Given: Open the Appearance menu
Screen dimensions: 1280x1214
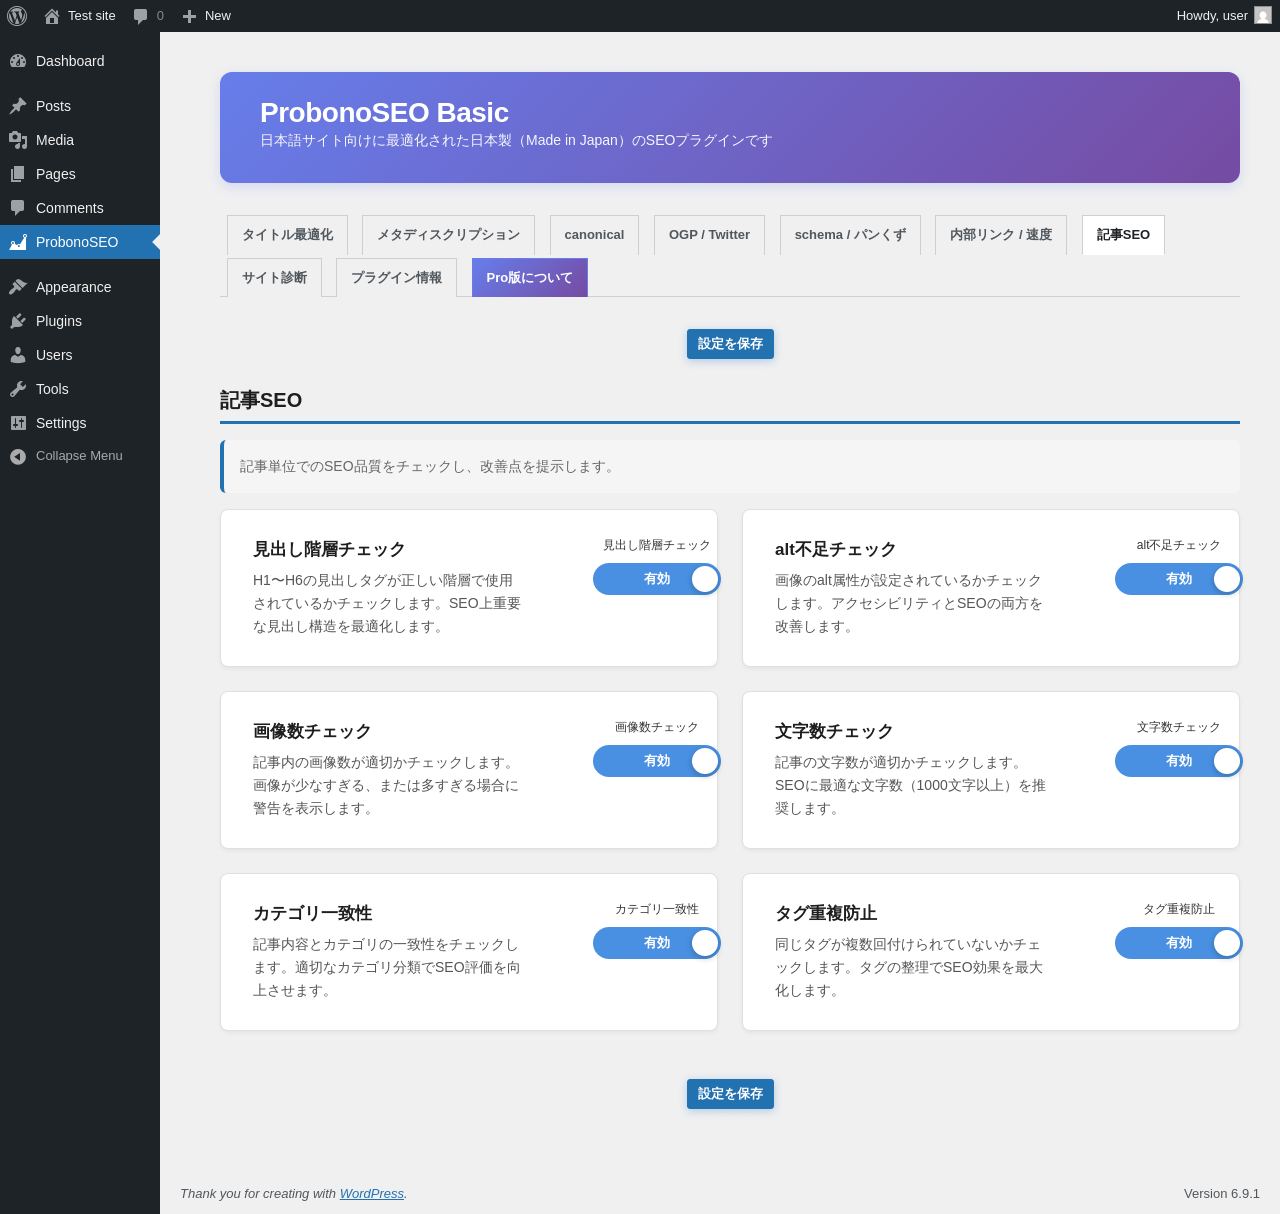Looking at the screenshot, I should point(80,287).
